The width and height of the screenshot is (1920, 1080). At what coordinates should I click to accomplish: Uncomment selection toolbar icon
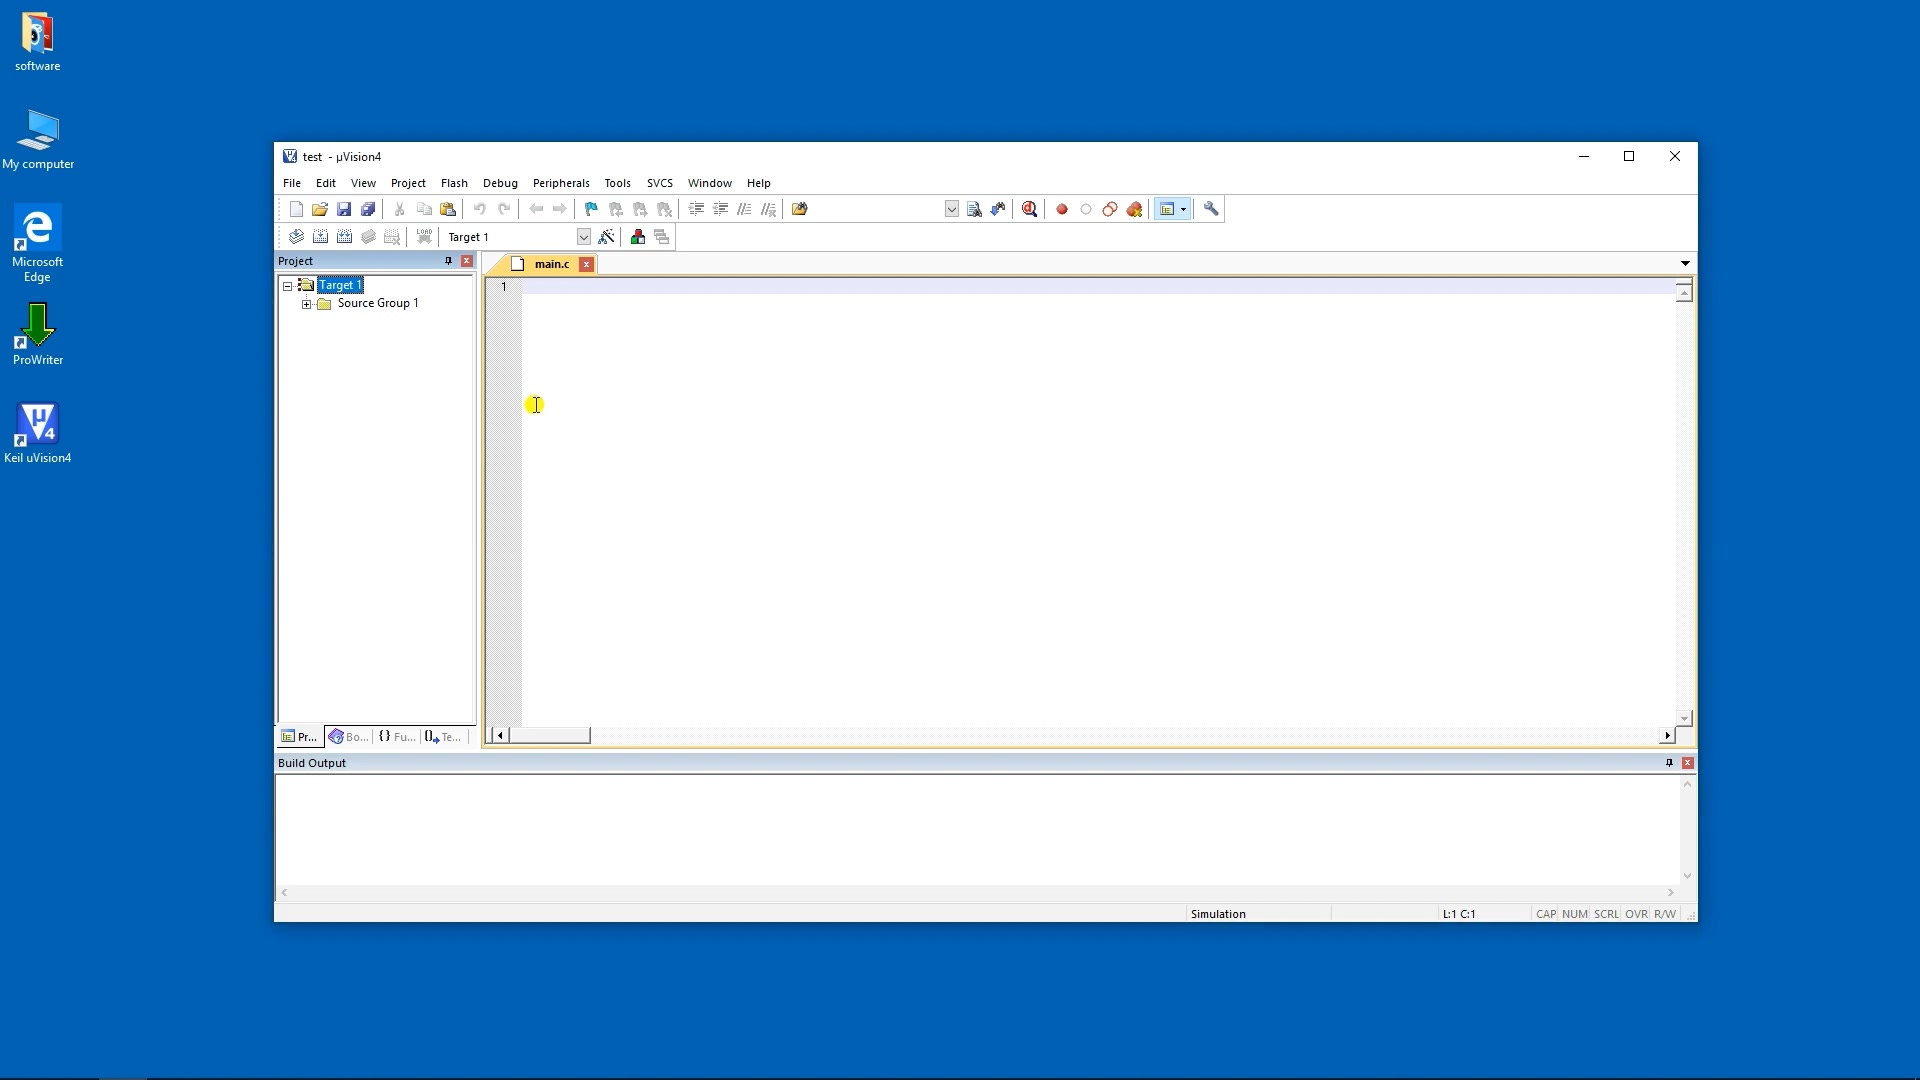768,209
